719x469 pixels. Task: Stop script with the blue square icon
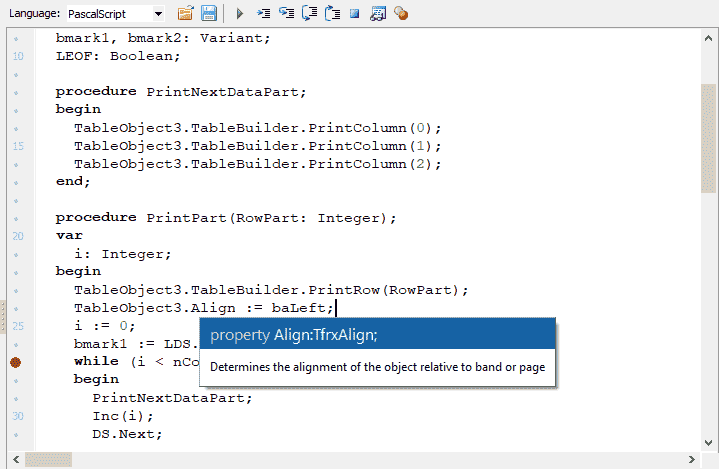click(x=354, y=14)
